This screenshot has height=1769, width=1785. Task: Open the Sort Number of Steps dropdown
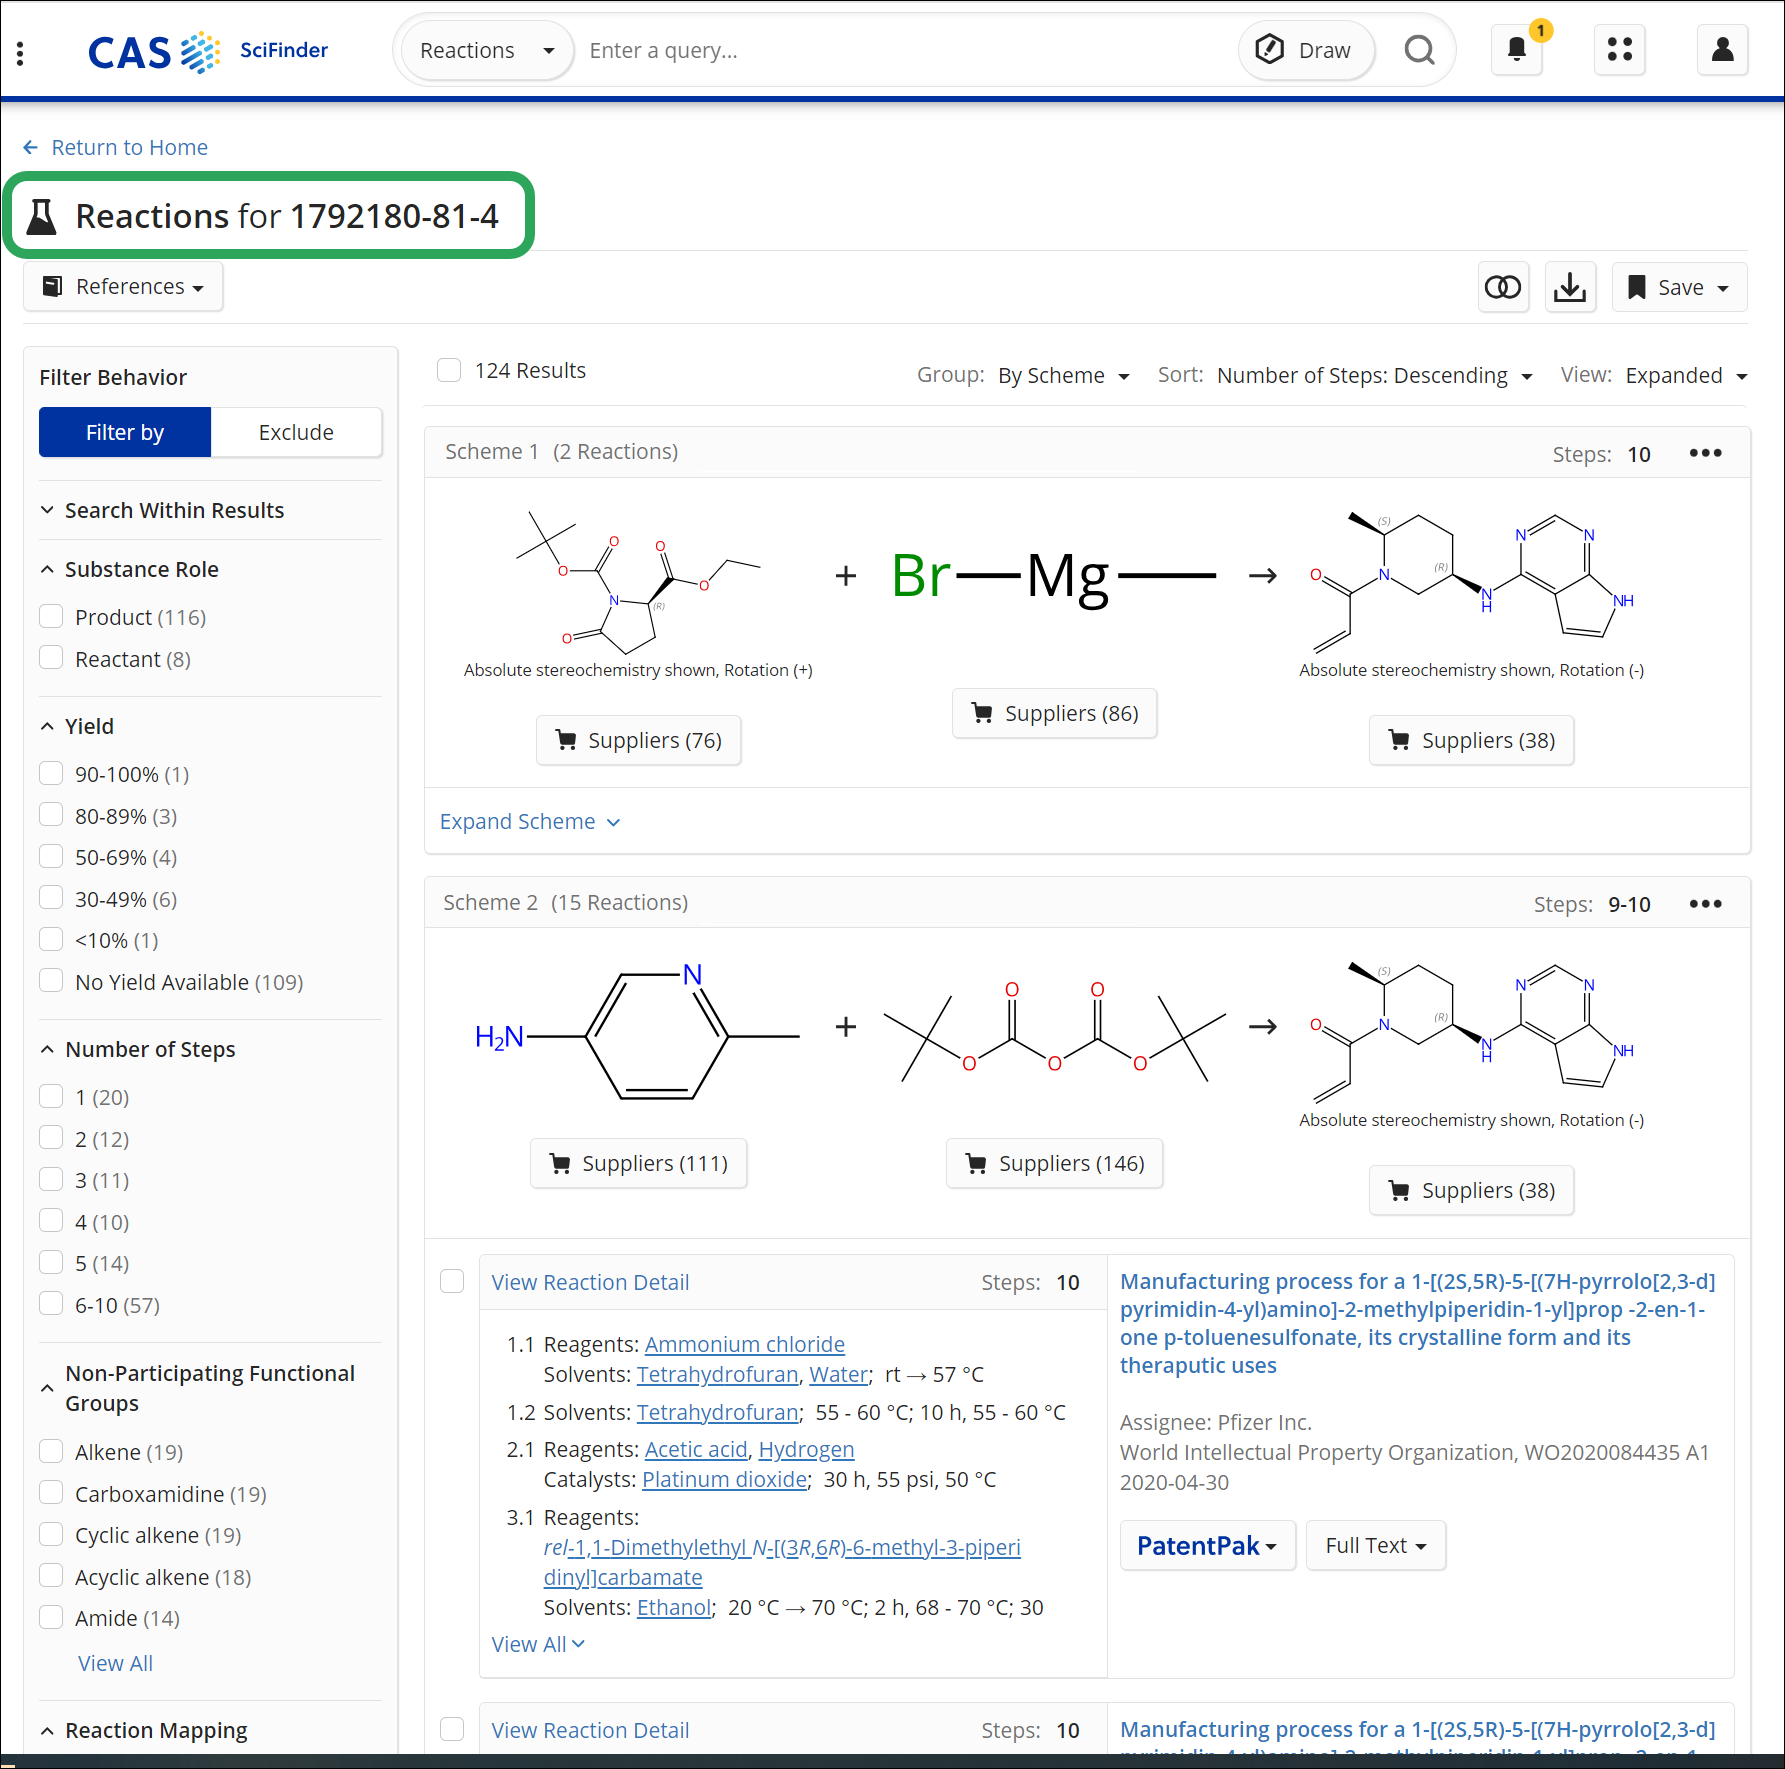pyautogui.click(x=1374, y=376)
